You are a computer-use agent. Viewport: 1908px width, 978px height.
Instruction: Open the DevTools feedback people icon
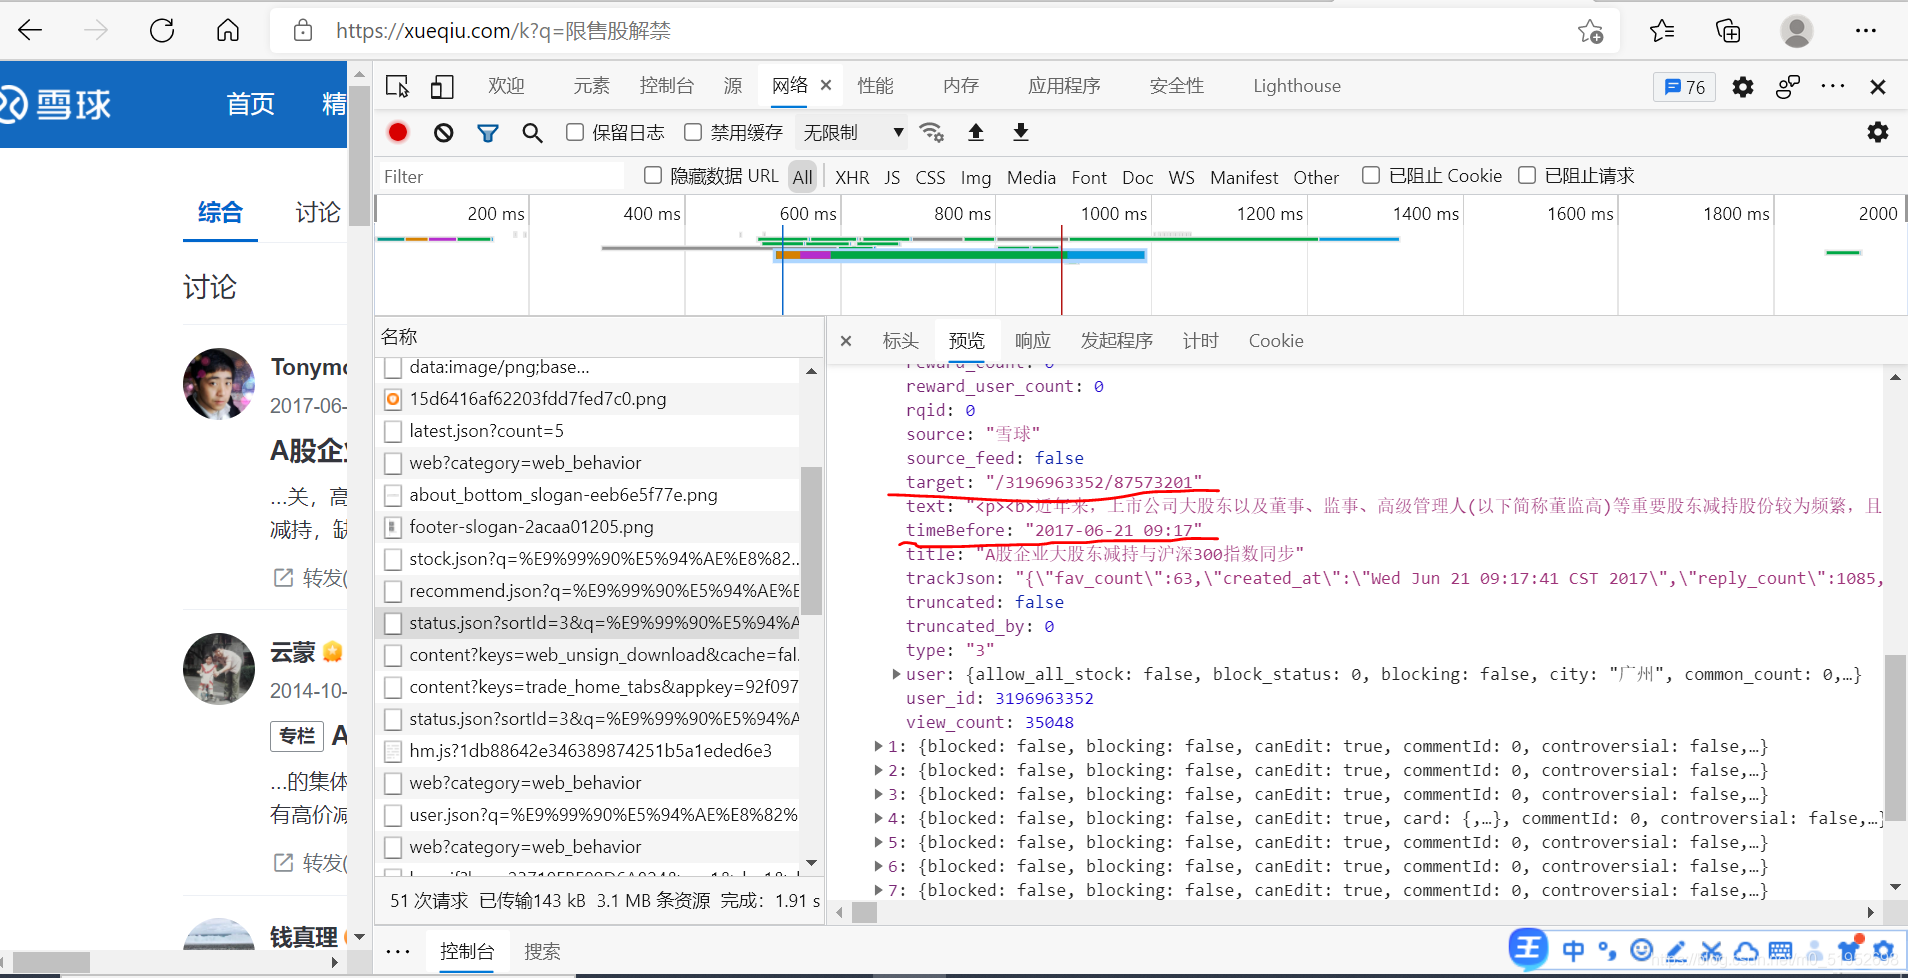point(1788,87)
